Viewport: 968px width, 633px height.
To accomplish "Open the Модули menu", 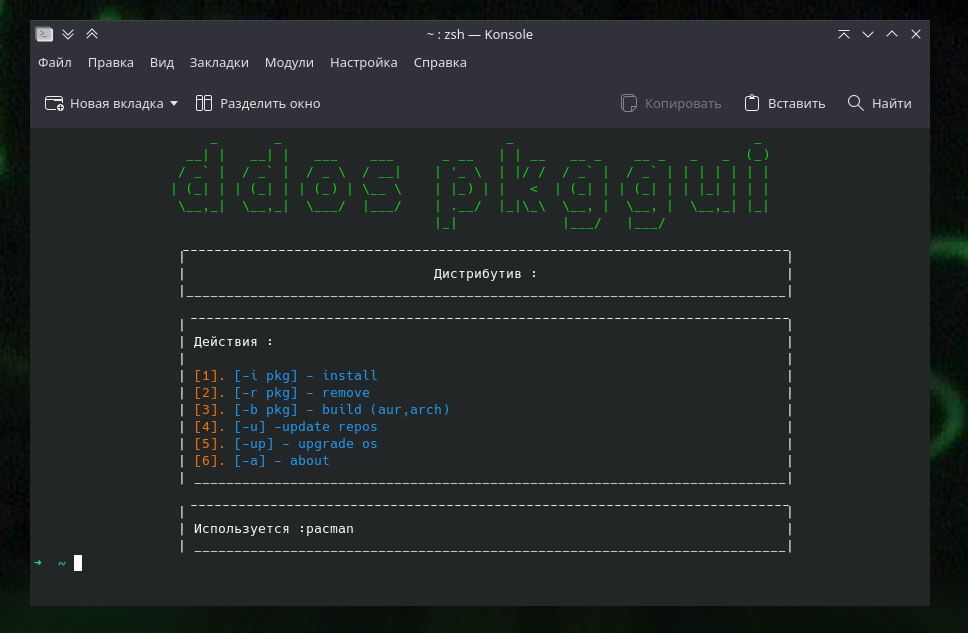I will point(289,62).
